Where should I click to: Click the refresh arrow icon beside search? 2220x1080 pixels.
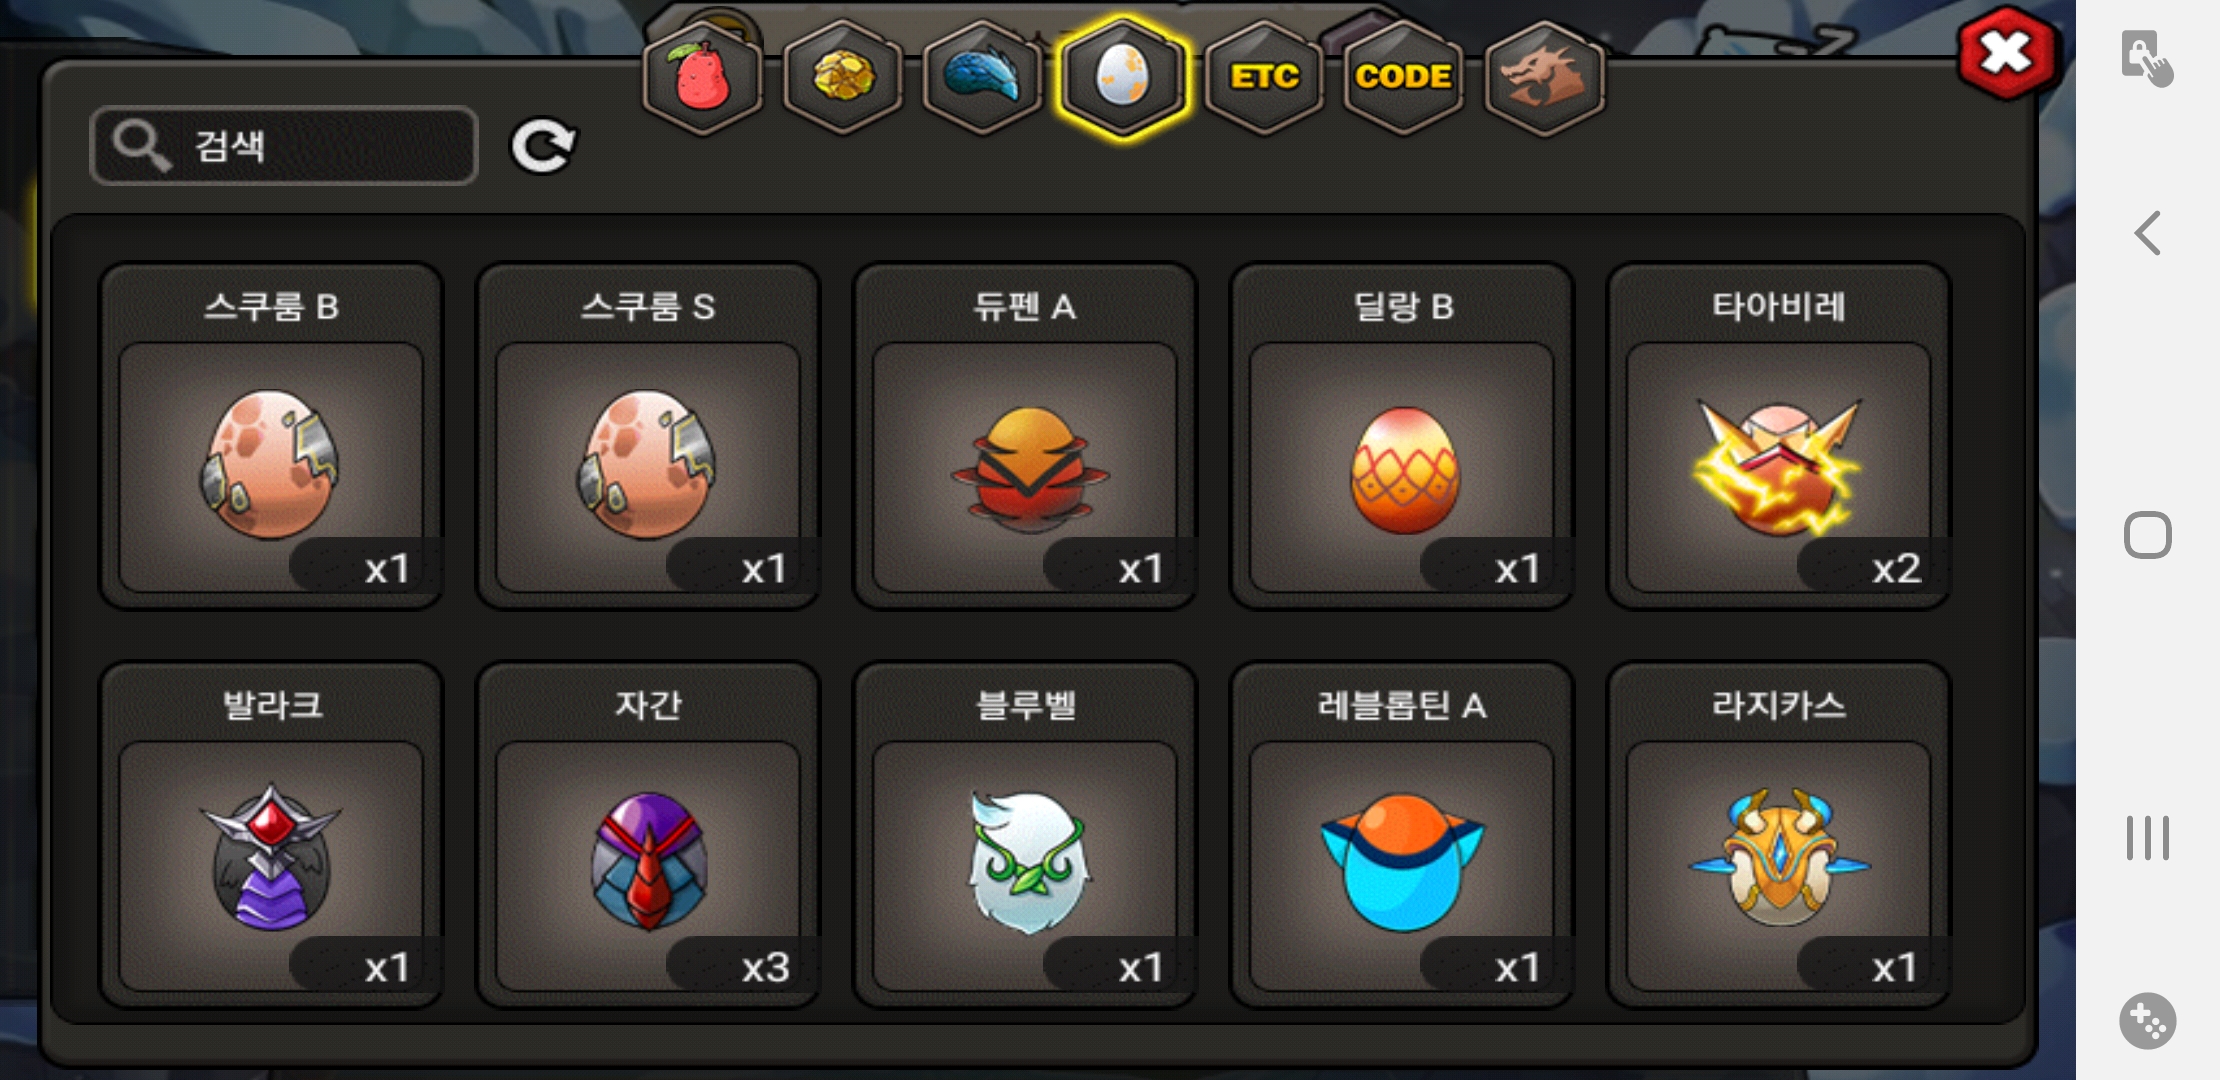(x=543, y=146)
